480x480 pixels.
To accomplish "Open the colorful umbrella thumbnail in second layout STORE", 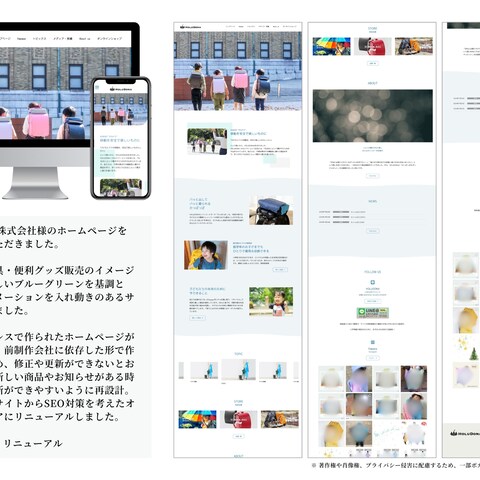I will [331, 46].
